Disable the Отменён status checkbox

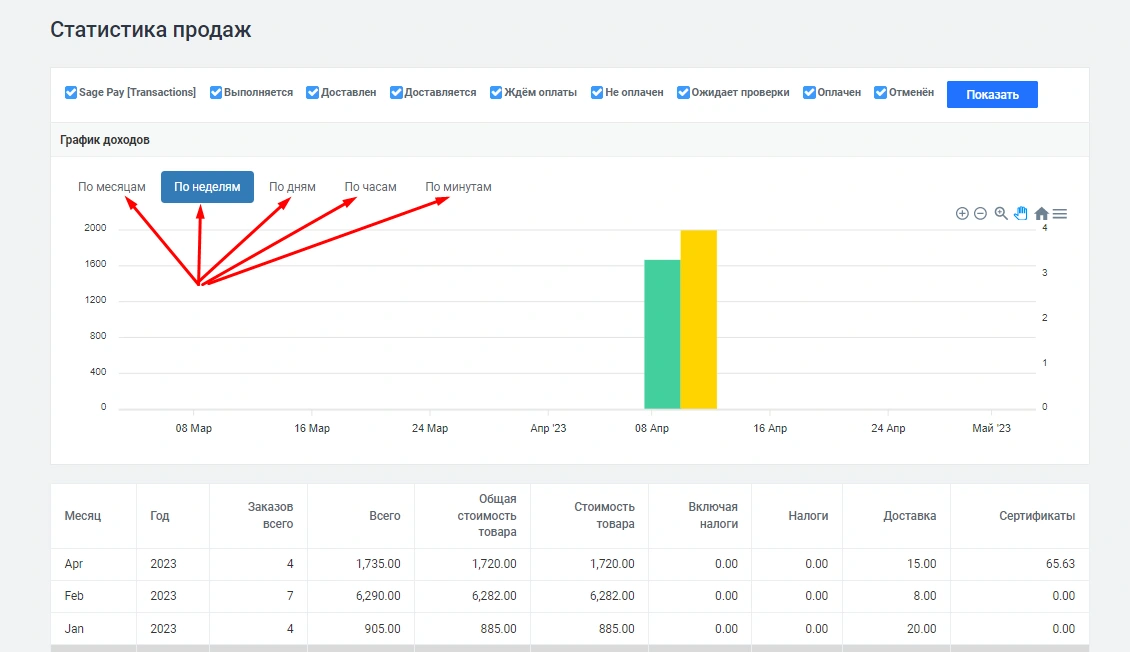click(881, 93)
